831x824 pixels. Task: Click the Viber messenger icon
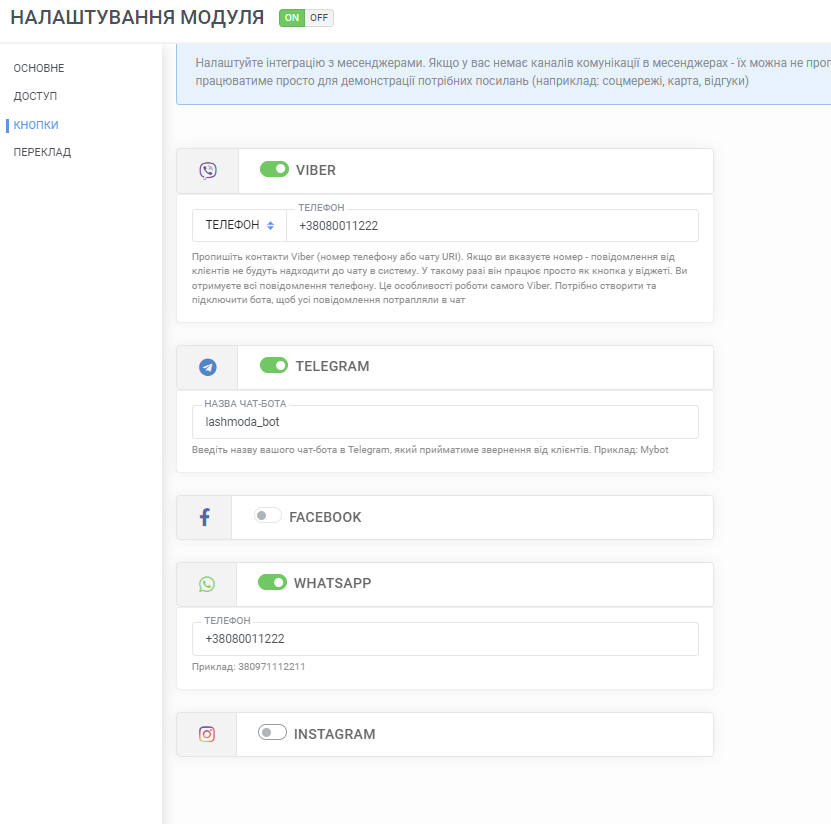point(208,171)
